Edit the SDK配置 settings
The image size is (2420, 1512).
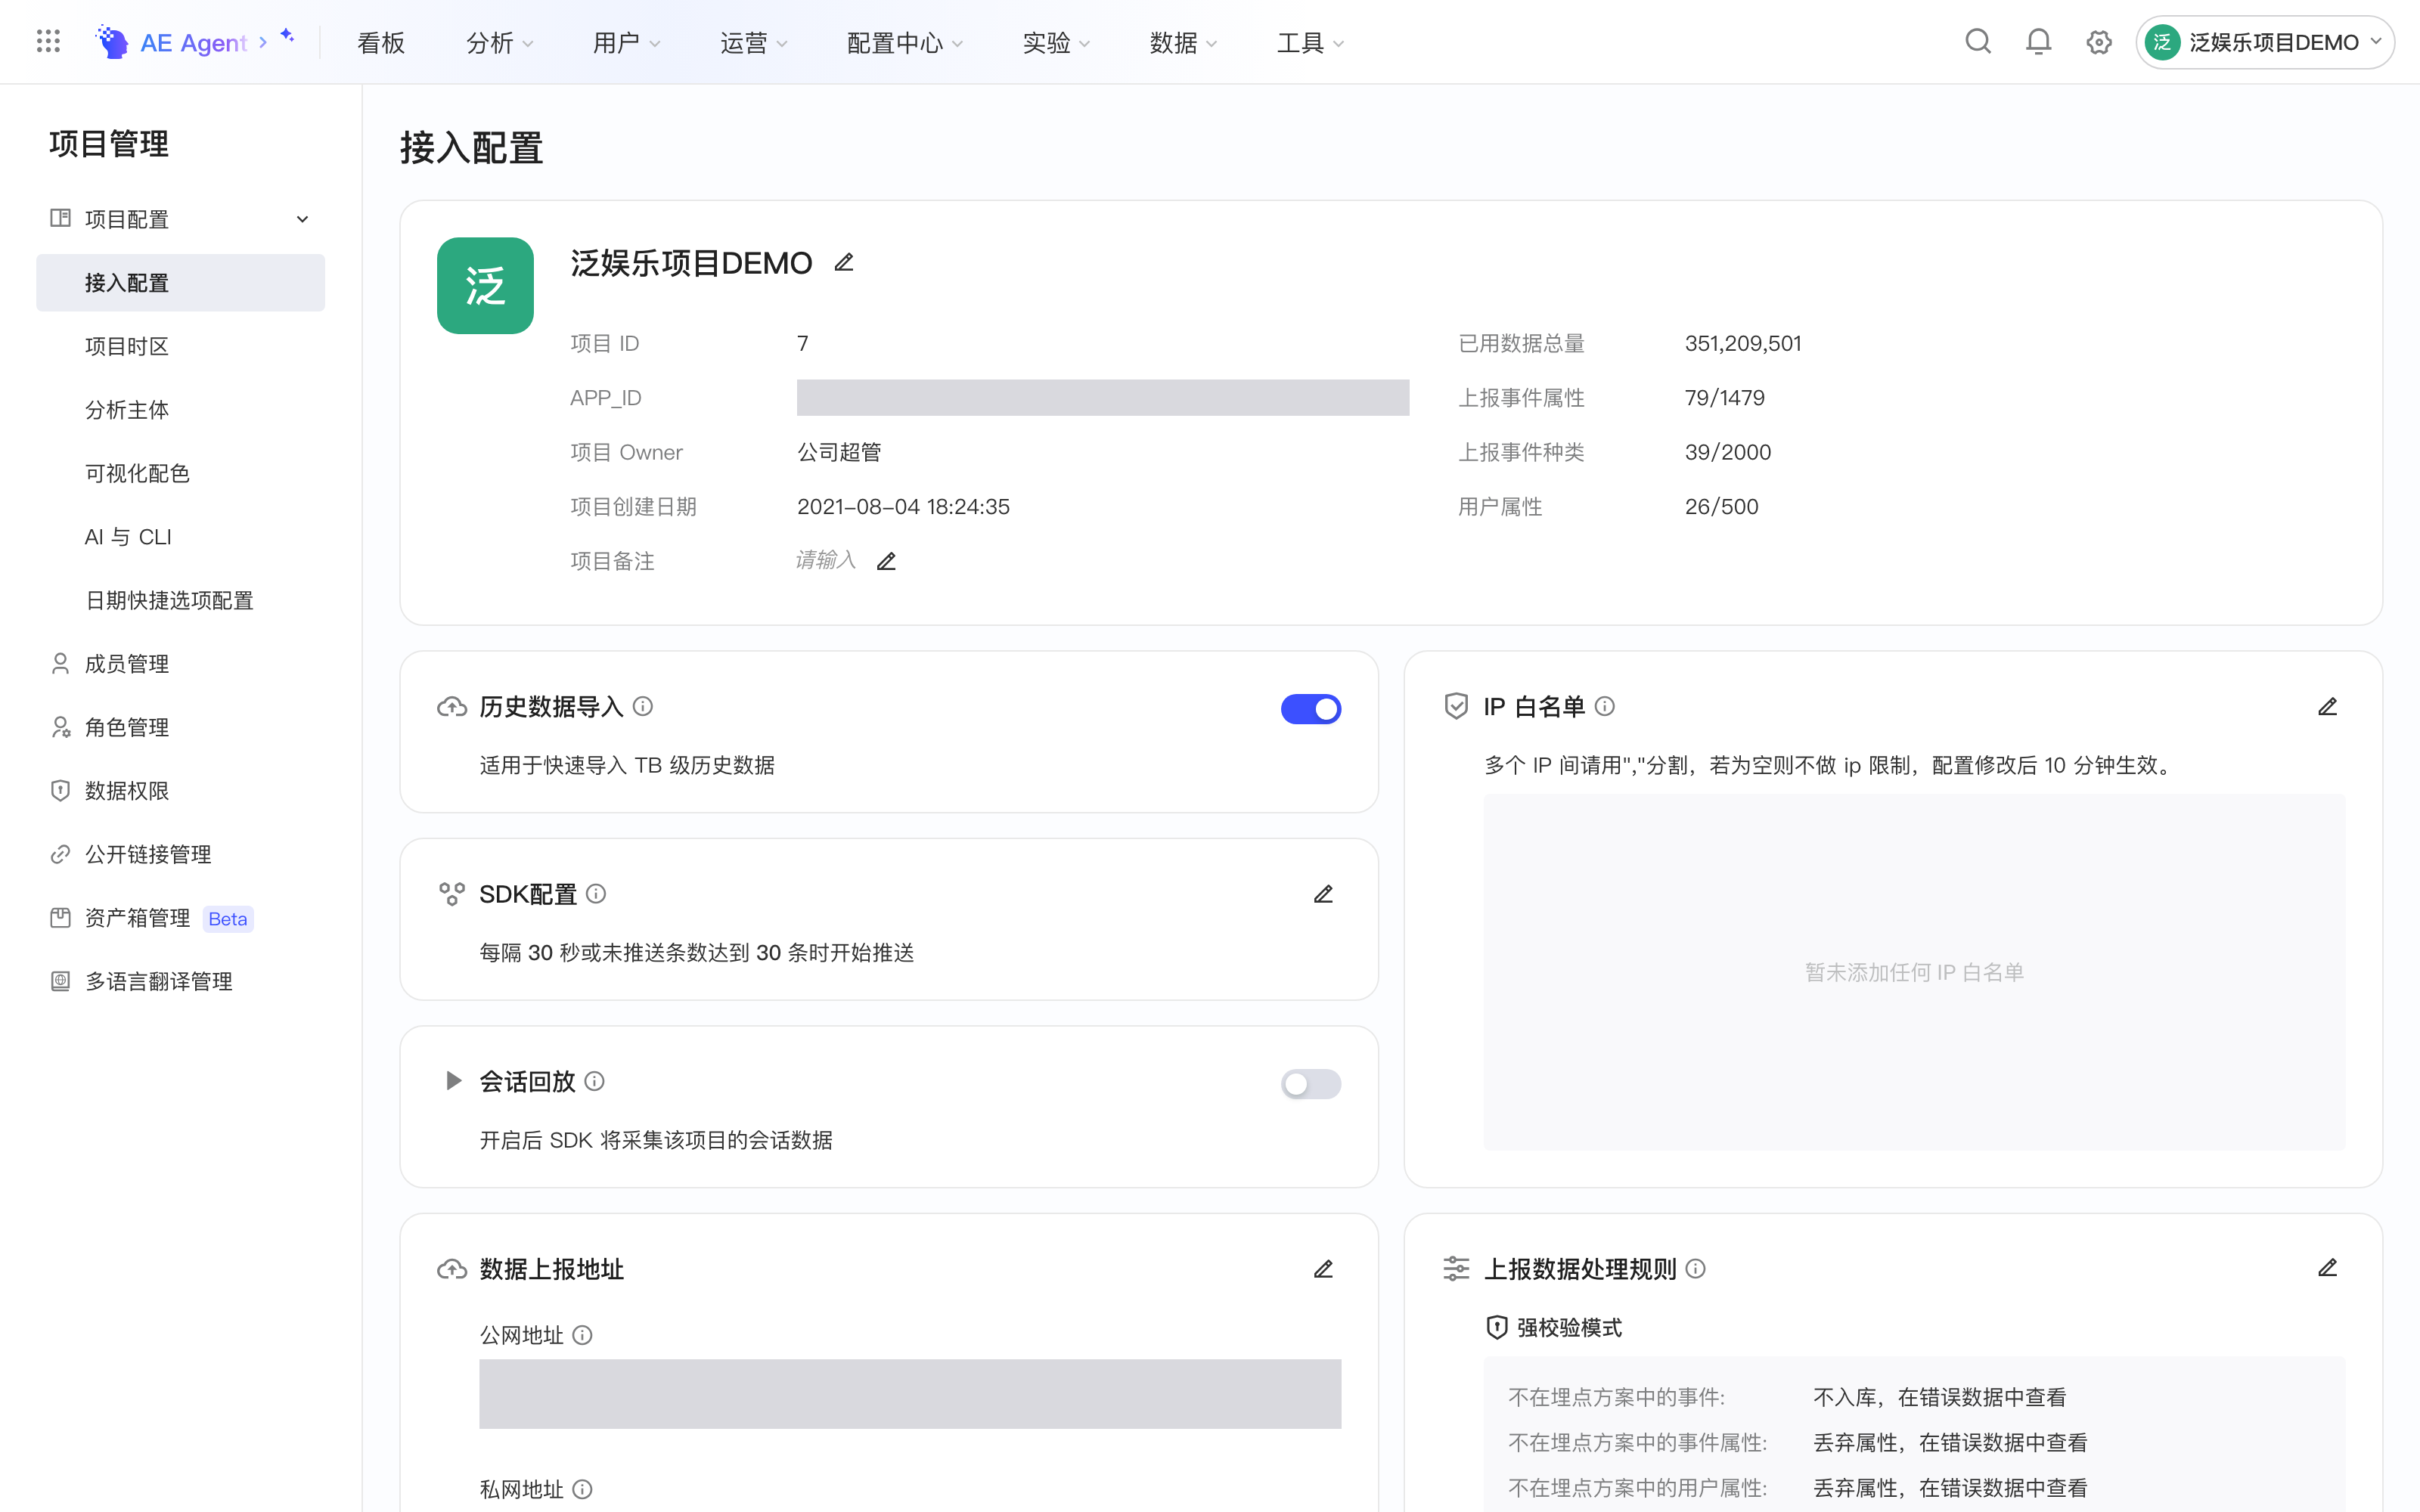click(1323, 894)
